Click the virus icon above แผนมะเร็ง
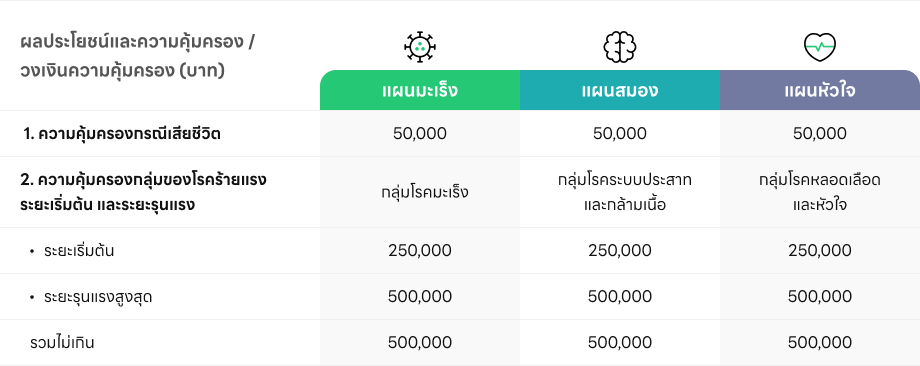 tap(420, 47)
